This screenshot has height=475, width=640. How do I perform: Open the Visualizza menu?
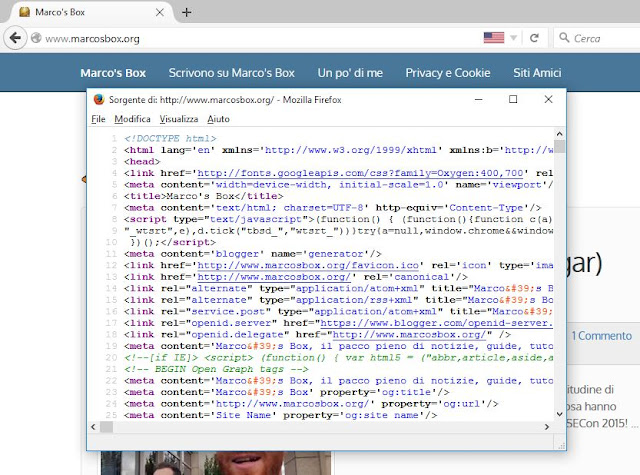[179, 119]
